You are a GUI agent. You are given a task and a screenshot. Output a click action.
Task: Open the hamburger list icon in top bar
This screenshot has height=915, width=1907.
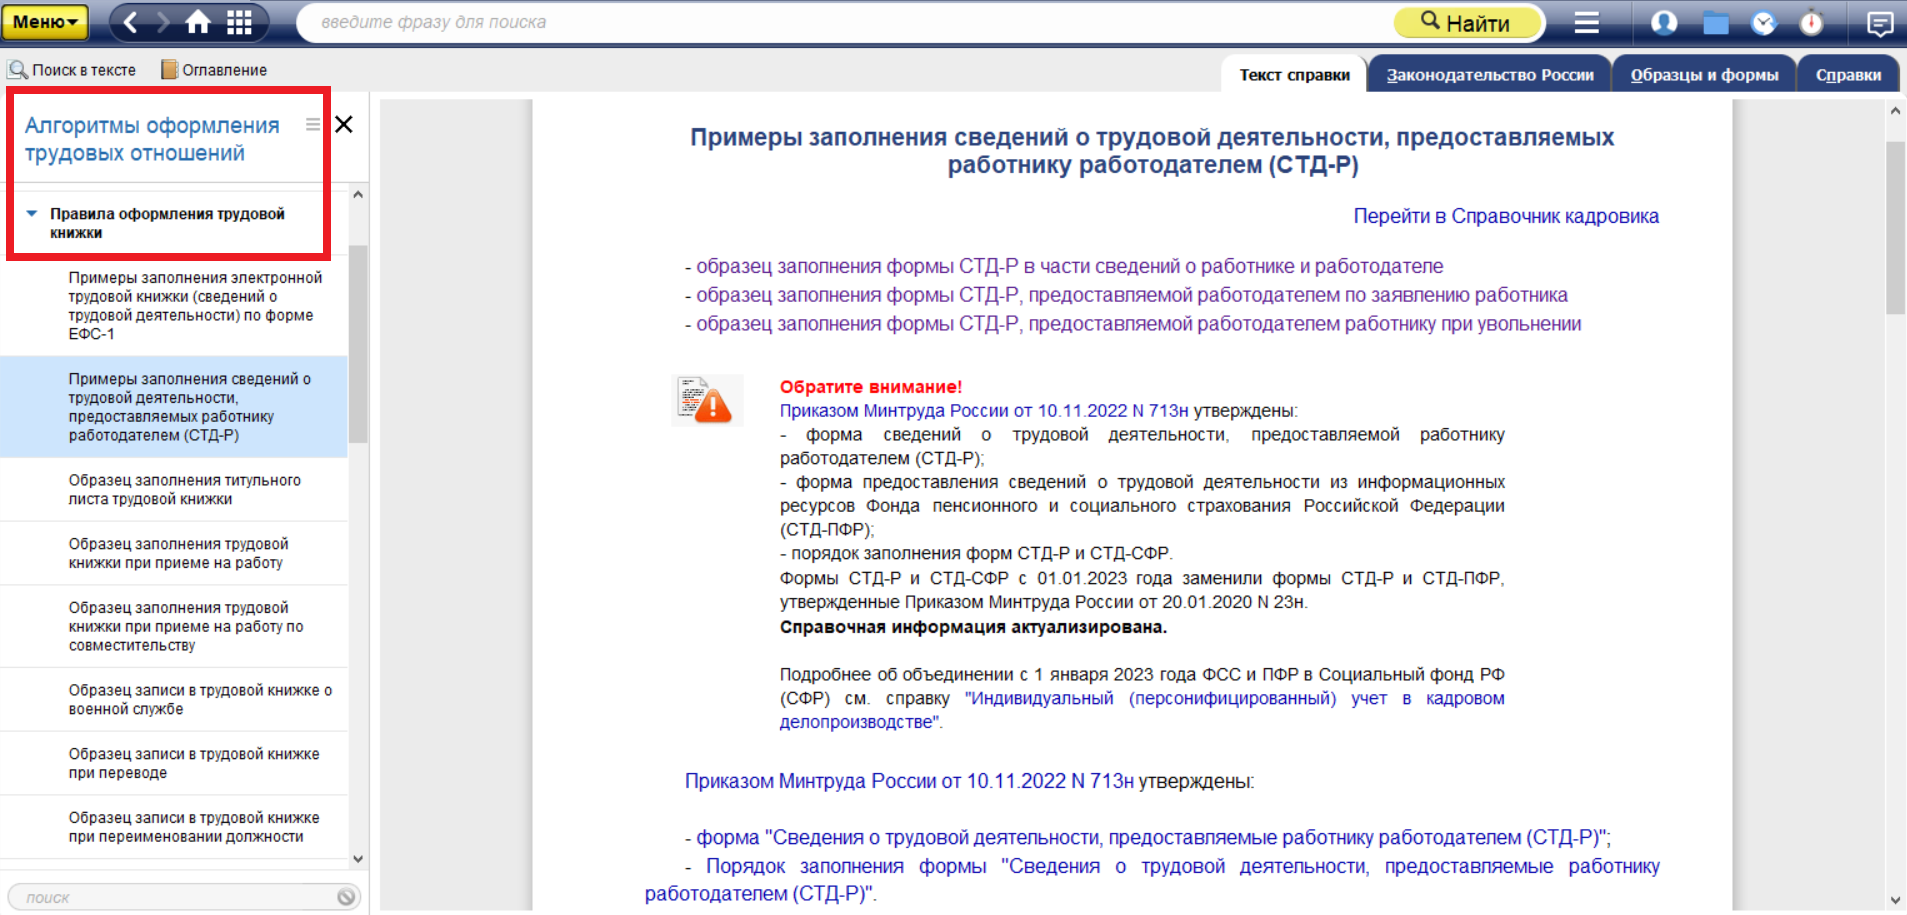(x=1587, y=22)
